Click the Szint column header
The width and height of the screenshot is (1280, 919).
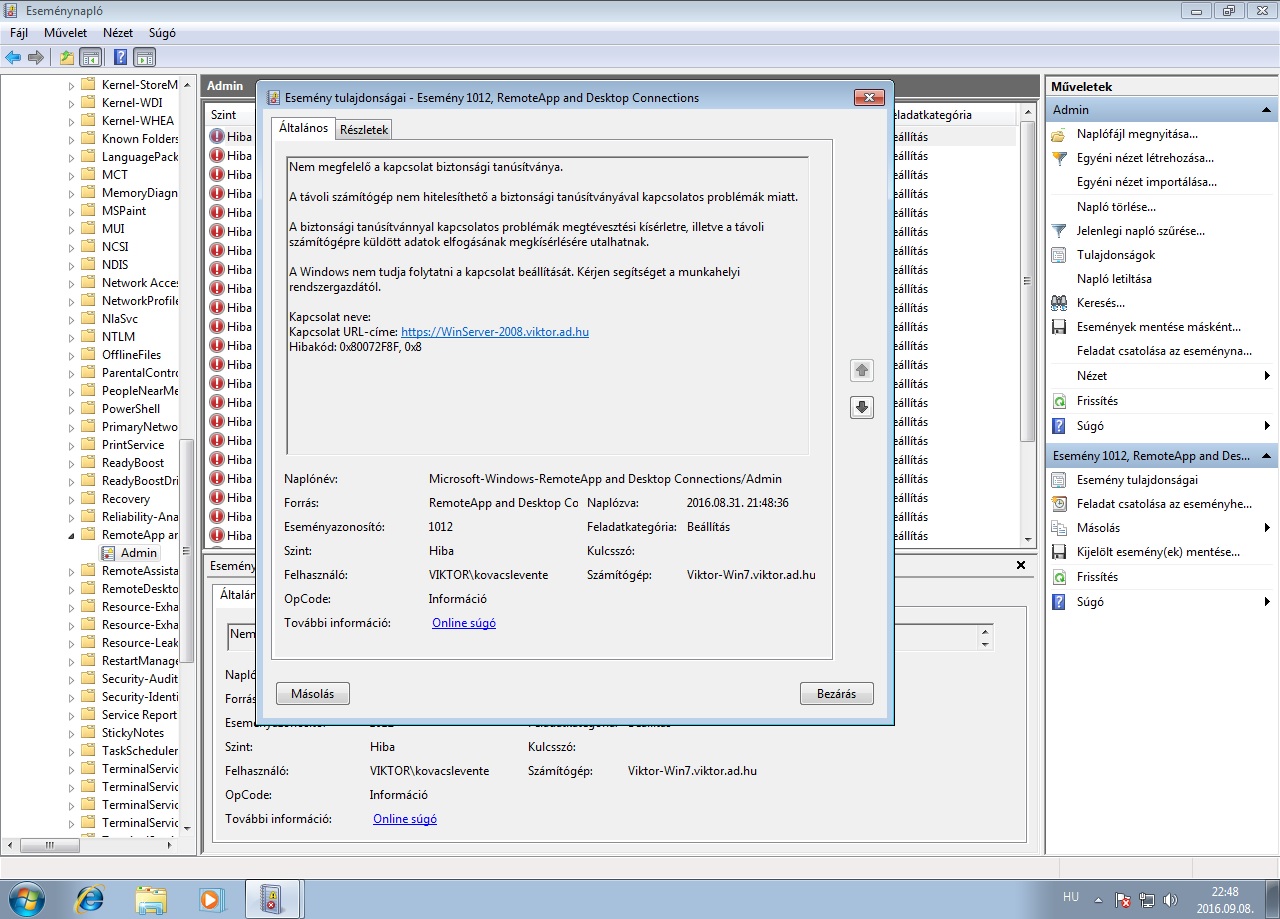(231, 115)
